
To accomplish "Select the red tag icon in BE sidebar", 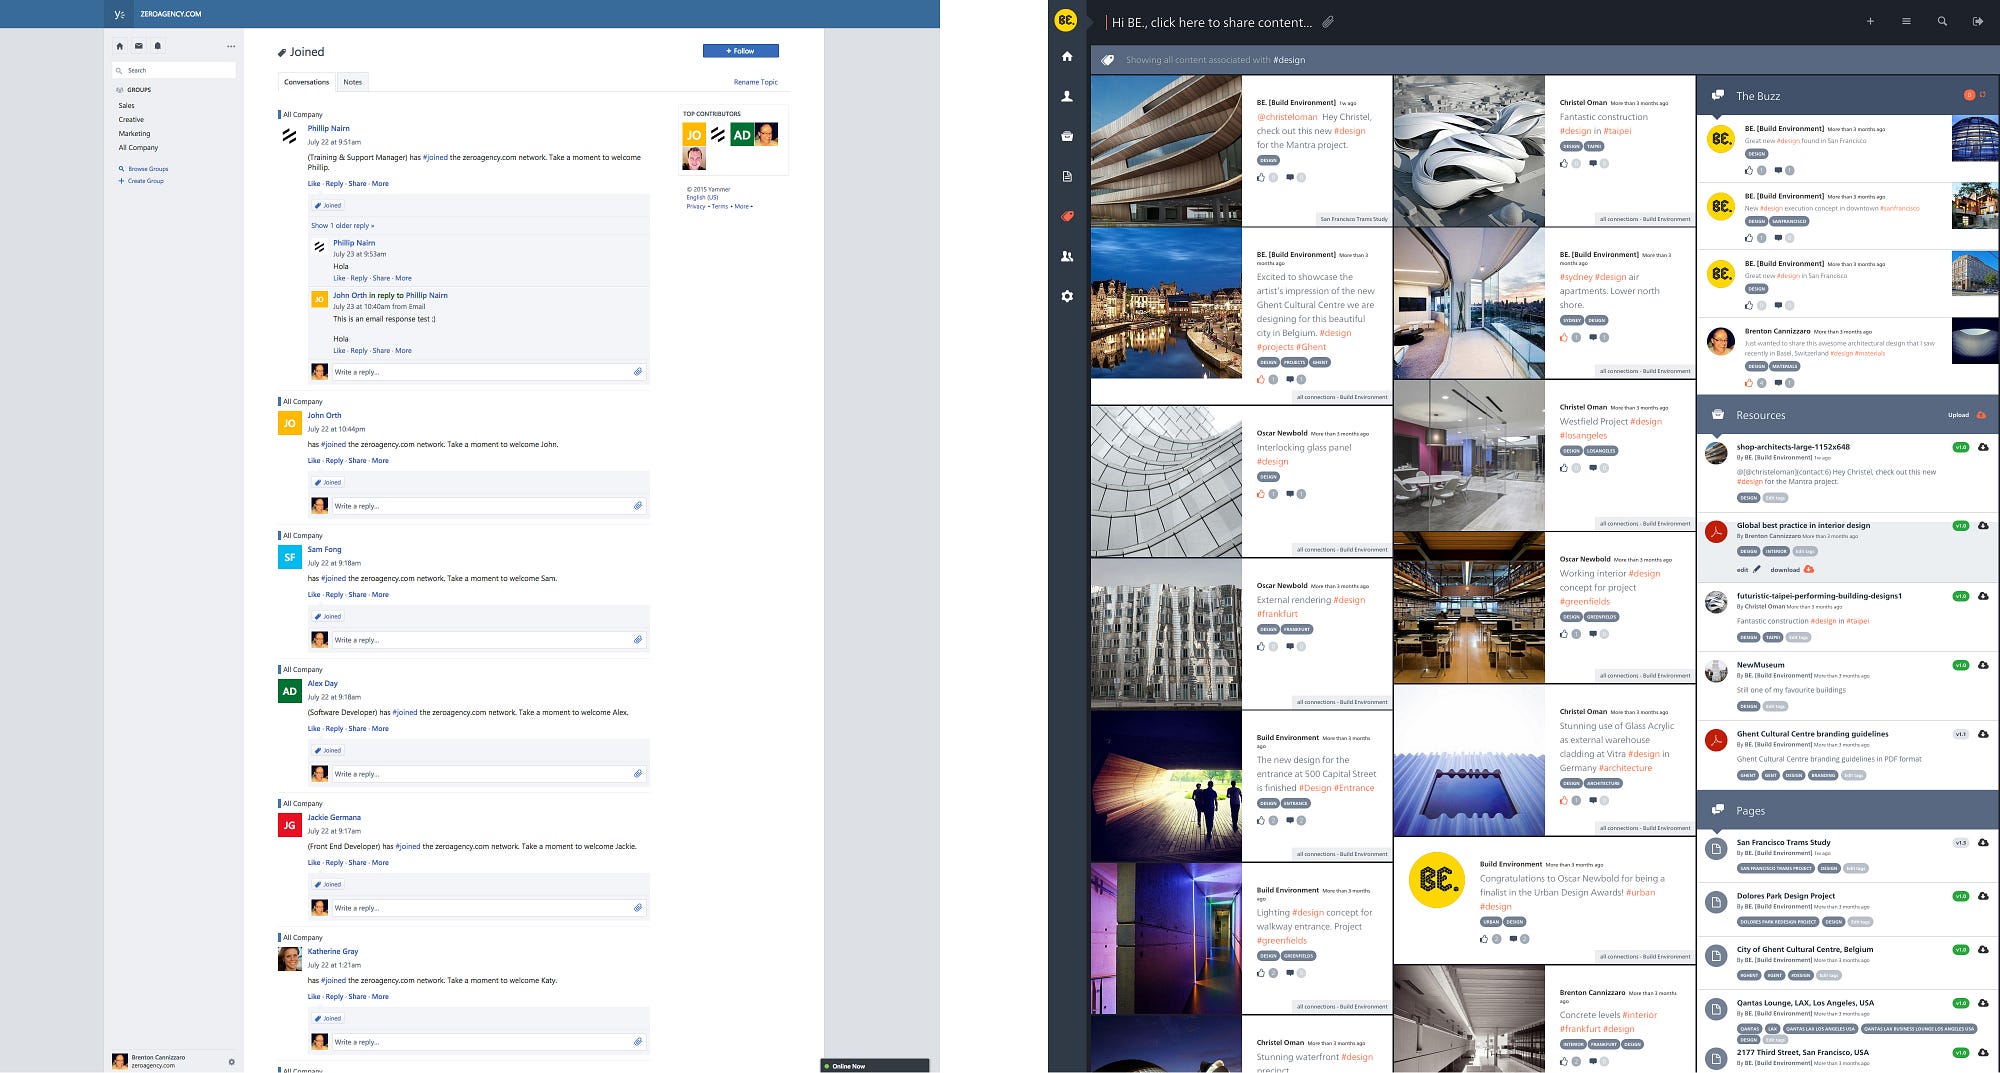I will pyautogui.click(x=1067, y=216).
